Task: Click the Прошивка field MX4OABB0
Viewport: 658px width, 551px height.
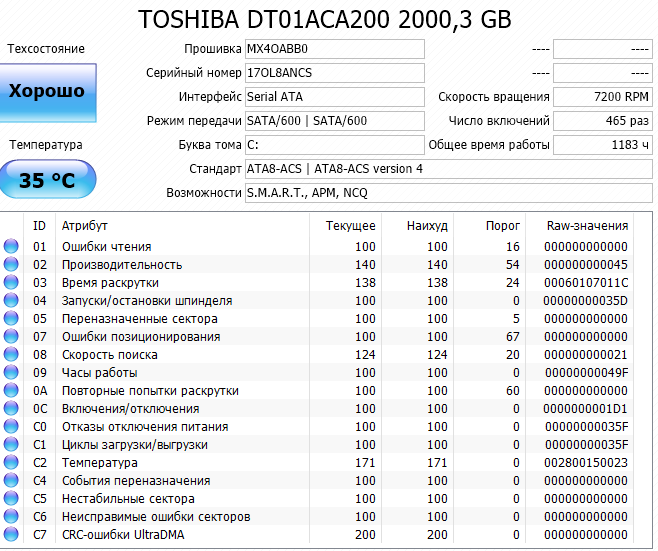Action: point(334,49)
